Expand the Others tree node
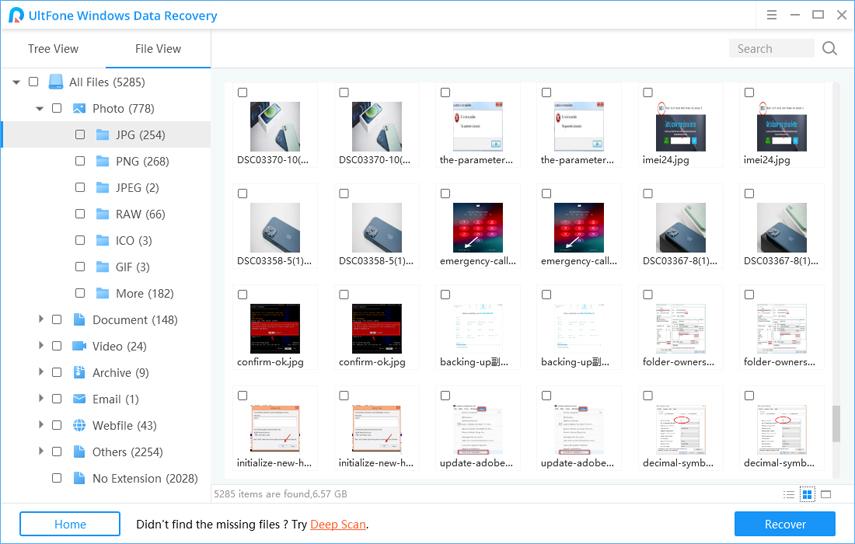 (x=40, y=451)
